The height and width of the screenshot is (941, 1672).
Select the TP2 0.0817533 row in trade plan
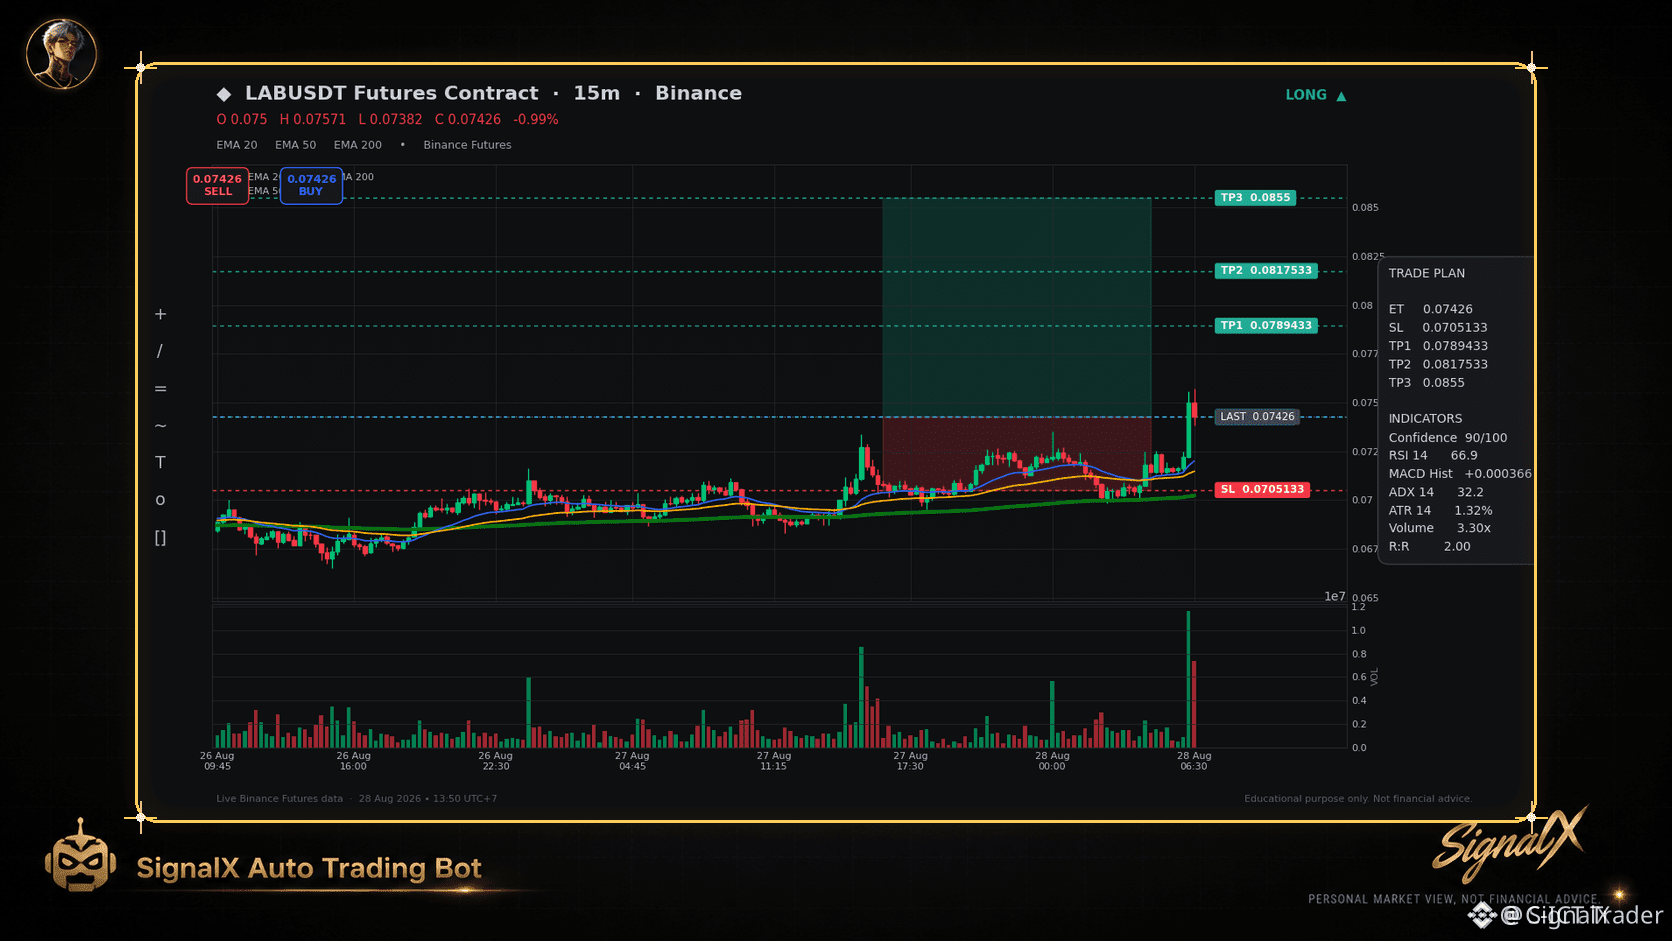pos(1438,365)
